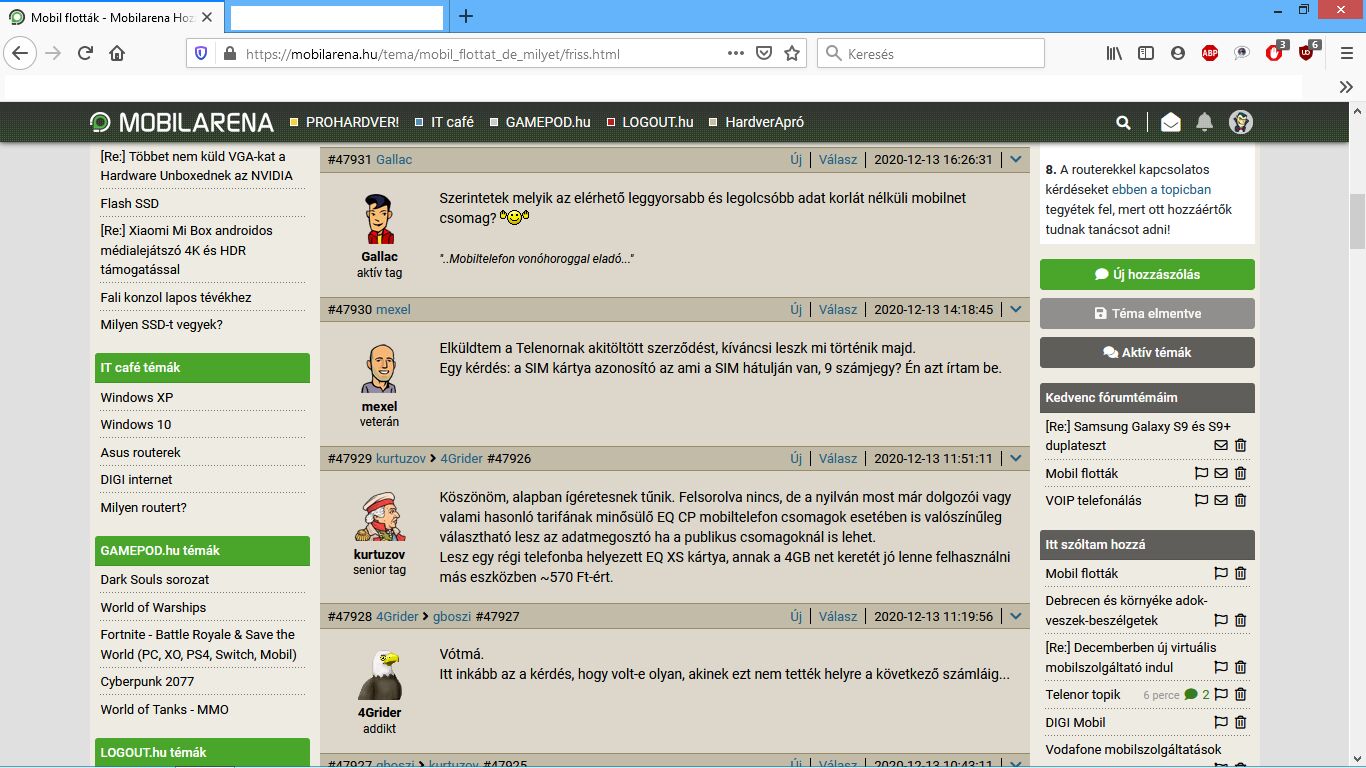Reload the current page

(x=85, y=54)
